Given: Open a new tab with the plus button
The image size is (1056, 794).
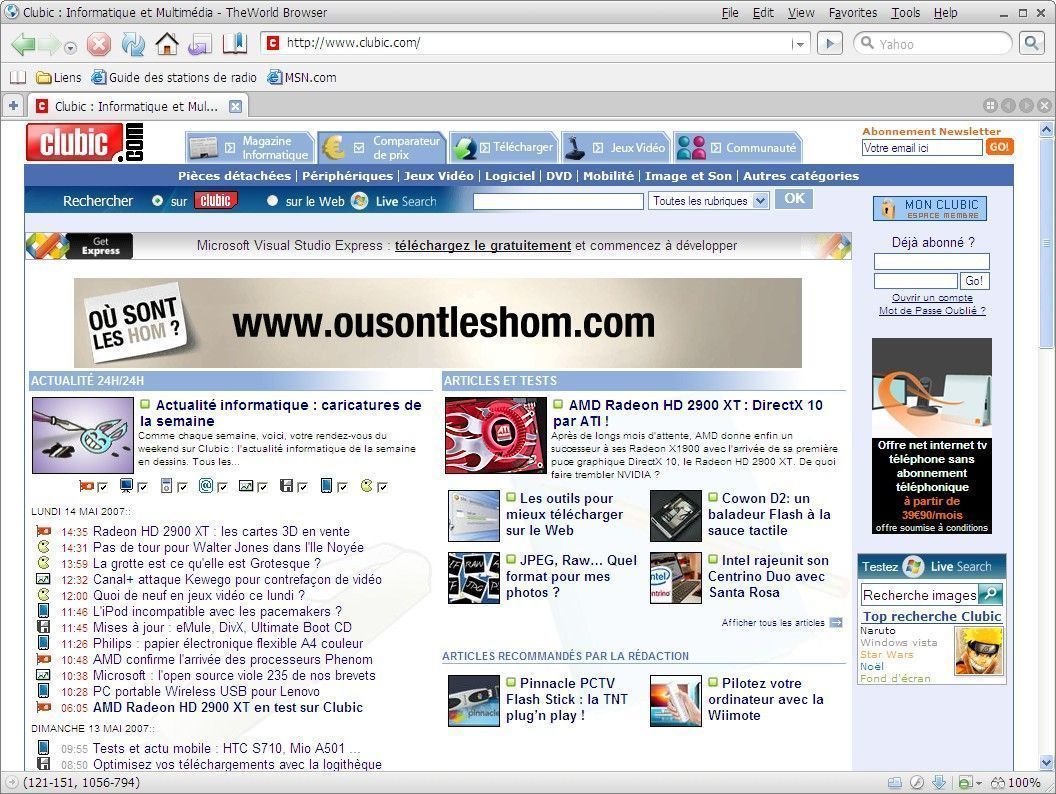Looking at the screenshot, I should (13, 106).
